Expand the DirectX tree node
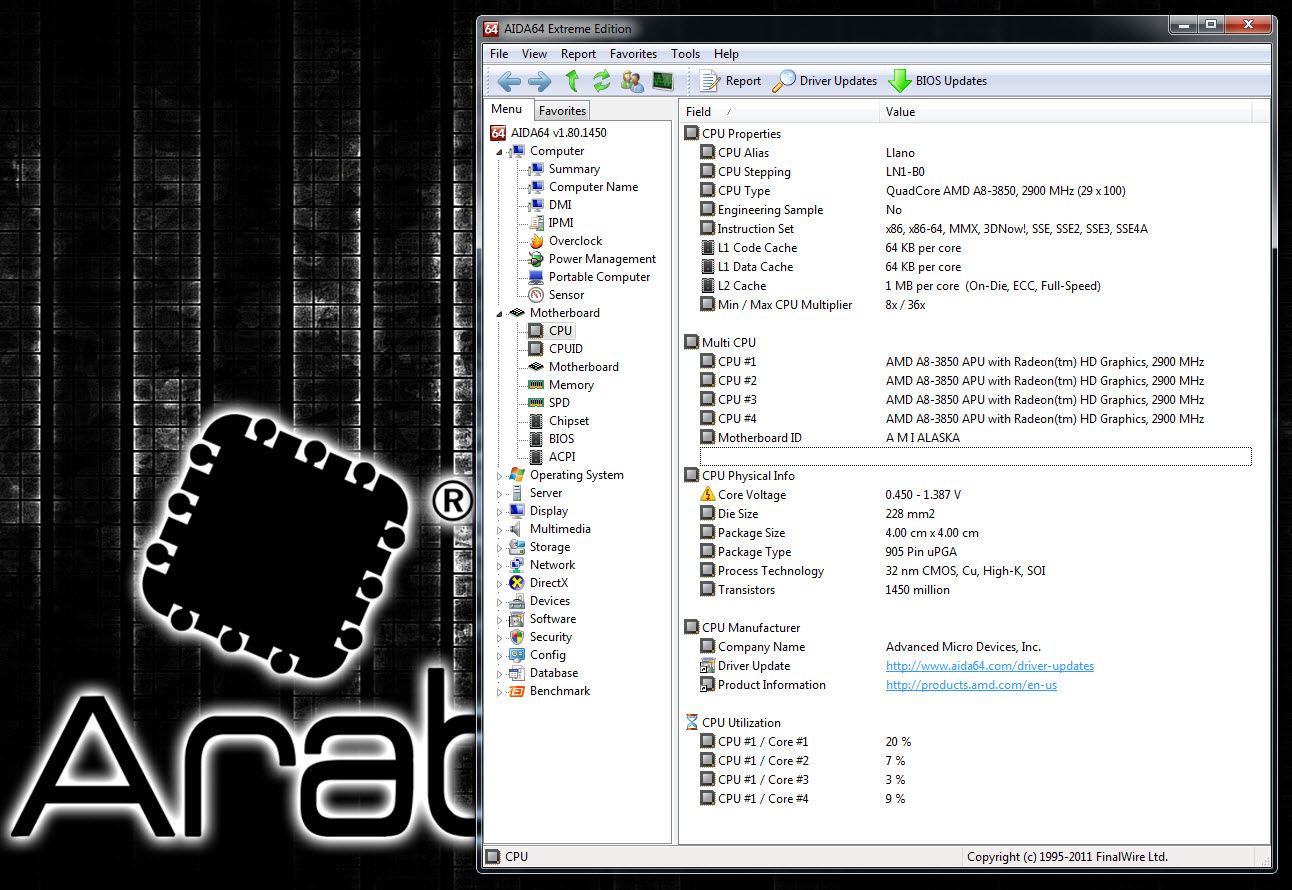1292x890 pixels. pos(500,584)
